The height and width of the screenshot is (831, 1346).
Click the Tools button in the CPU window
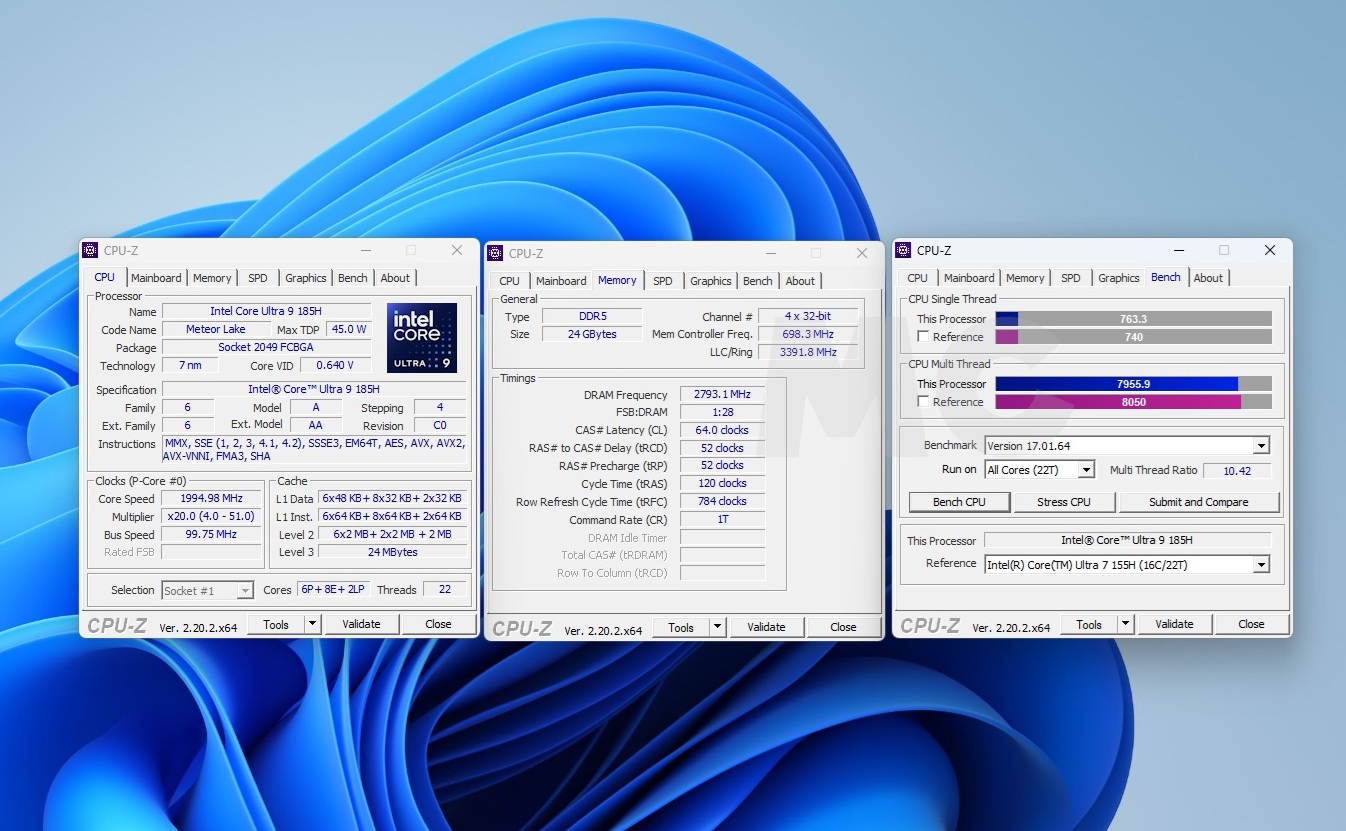point(276,624)
